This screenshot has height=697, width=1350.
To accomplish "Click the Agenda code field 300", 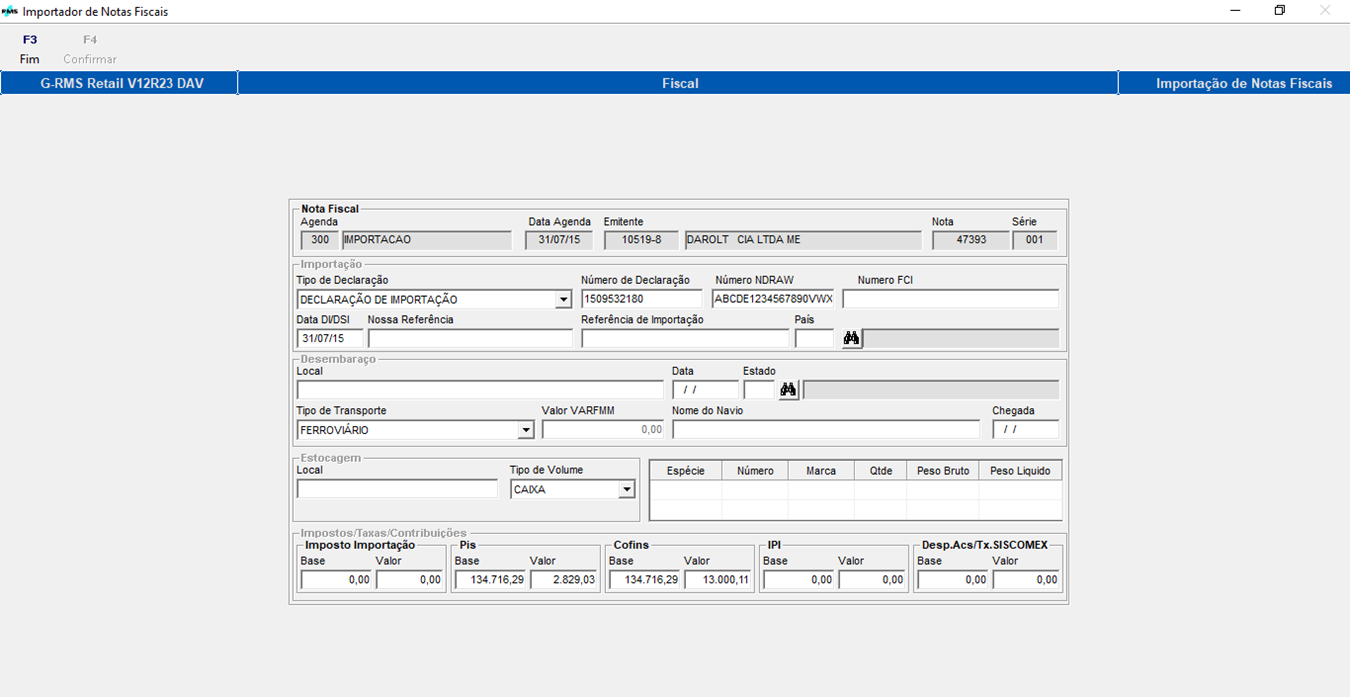I will point(319,240).
